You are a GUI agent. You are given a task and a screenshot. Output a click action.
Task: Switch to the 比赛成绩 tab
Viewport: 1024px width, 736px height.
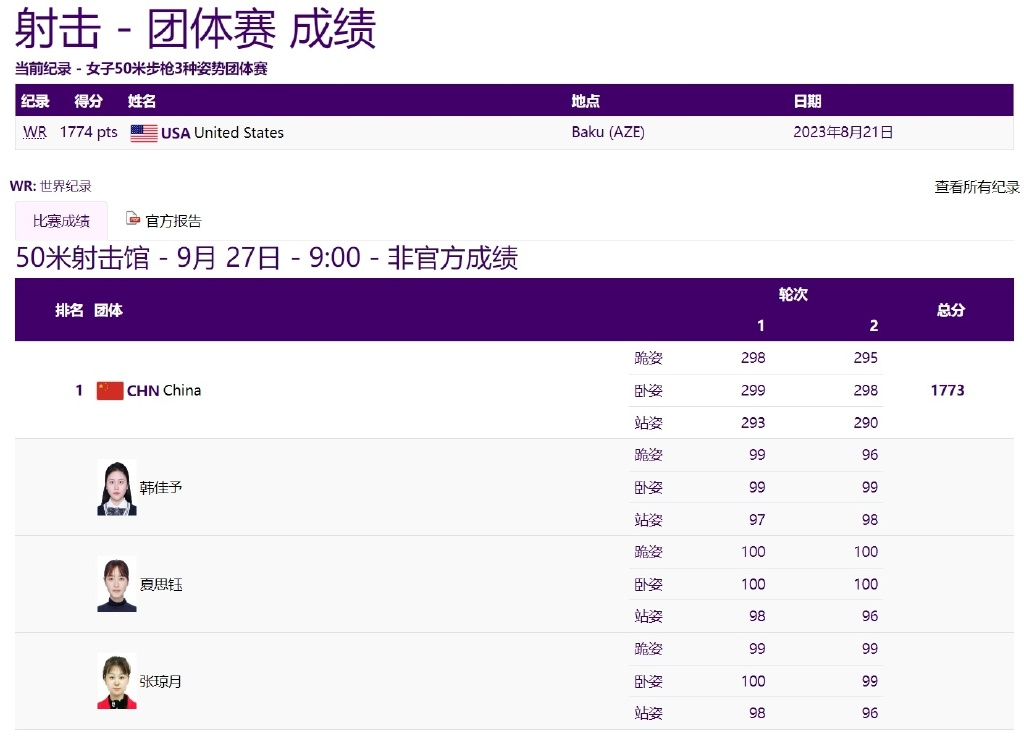pos(61,221)
